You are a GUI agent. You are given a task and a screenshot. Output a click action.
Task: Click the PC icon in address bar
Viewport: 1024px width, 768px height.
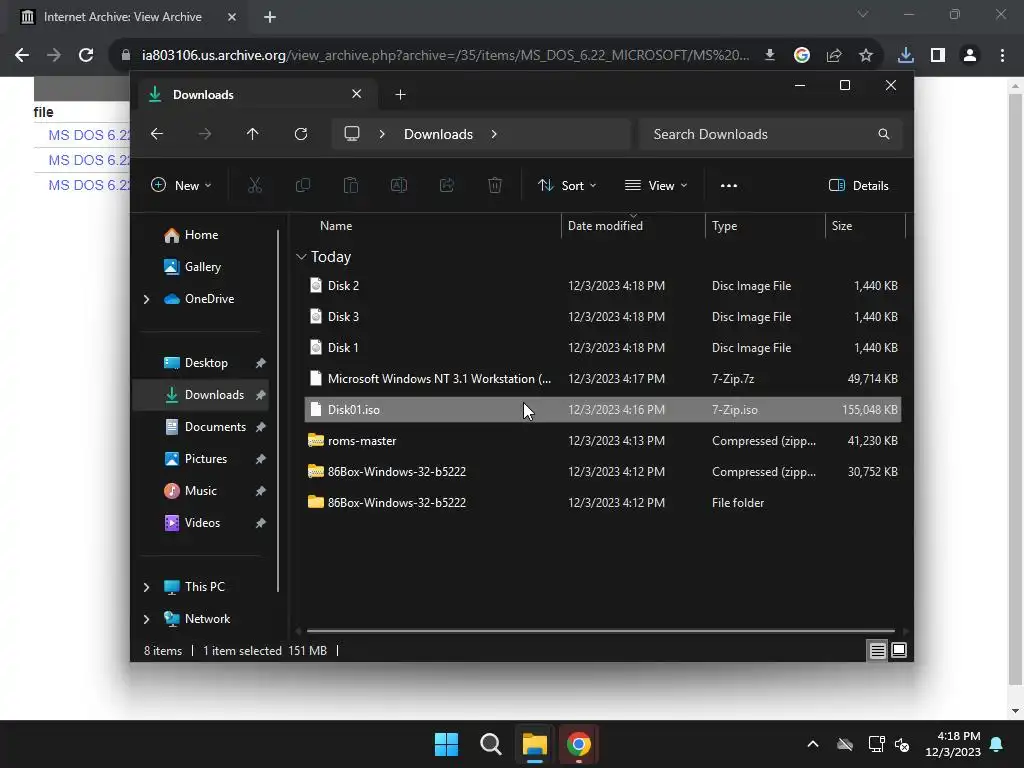click(352, 134)
